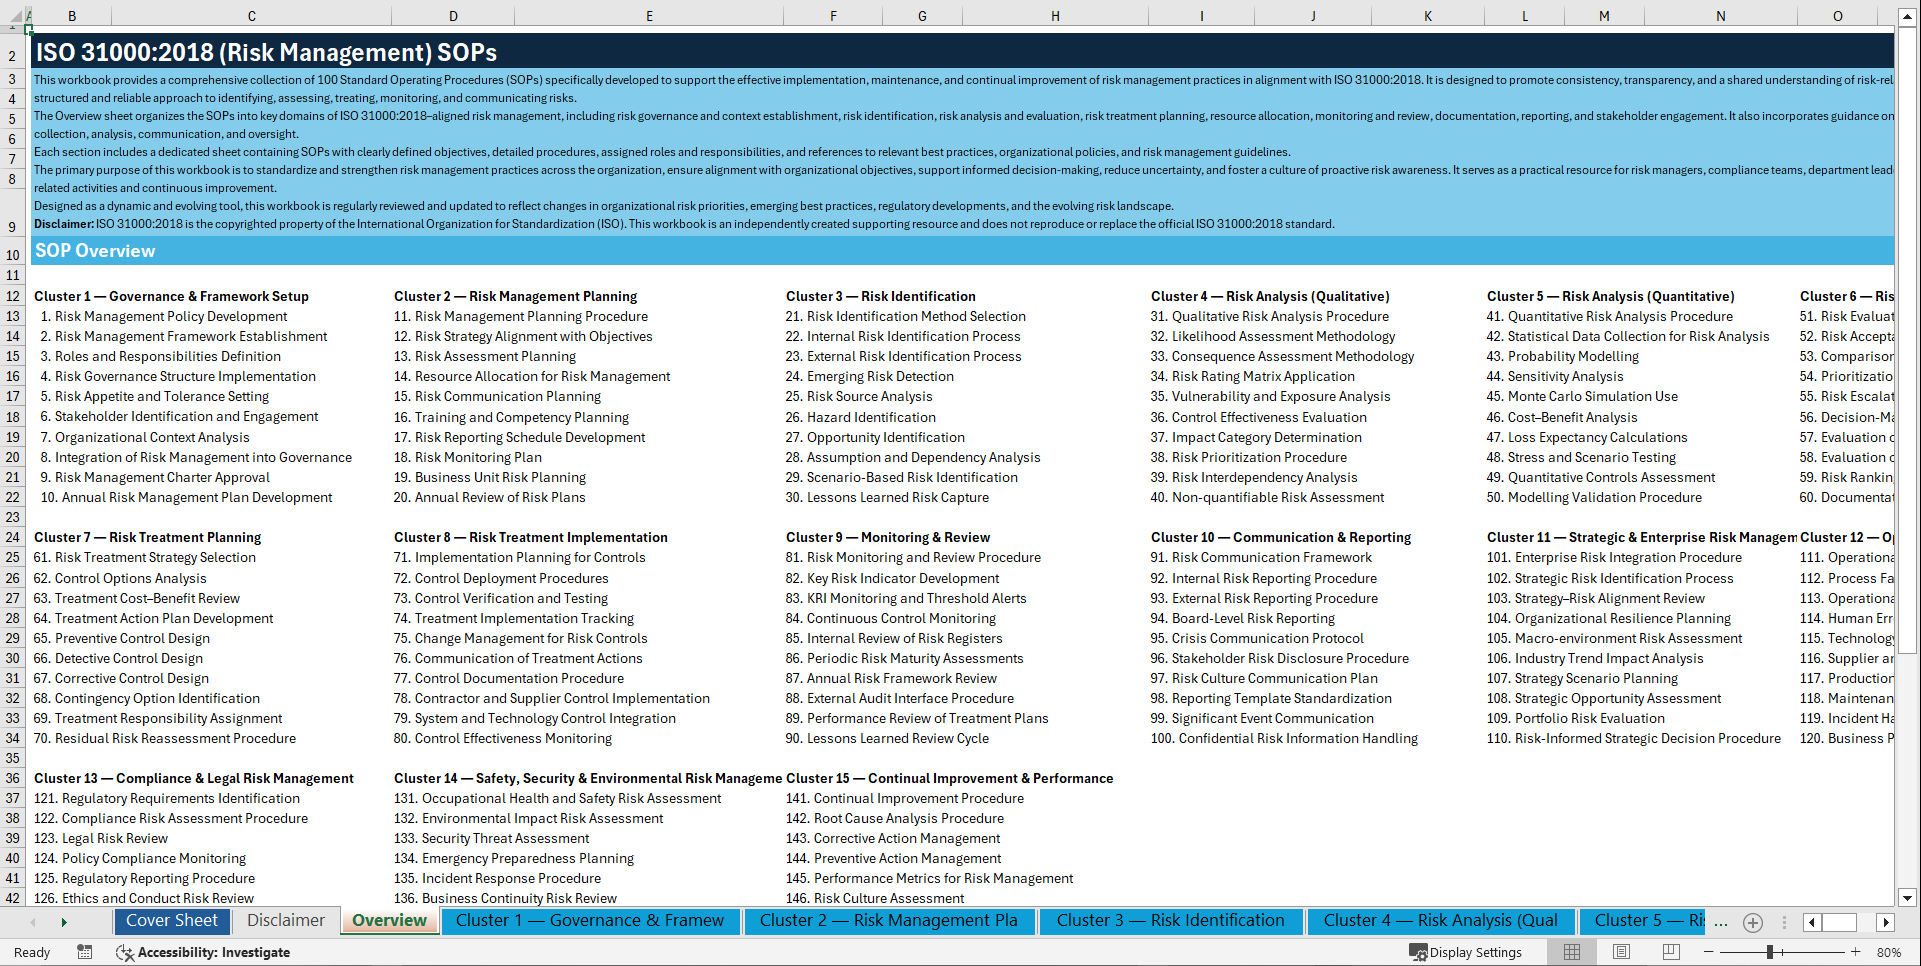Viewport: 1921px width, 966px height.
Task: Click the Accessibility checker icon
Action: [x=125, y=952]
